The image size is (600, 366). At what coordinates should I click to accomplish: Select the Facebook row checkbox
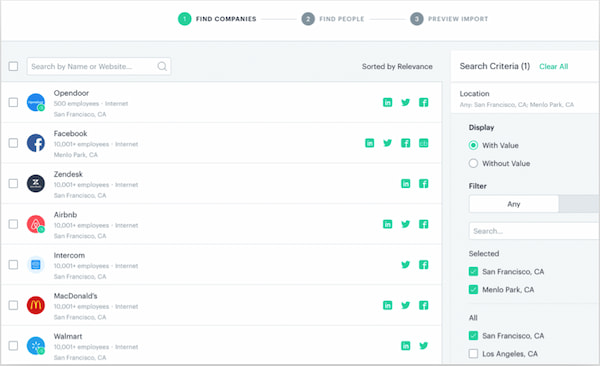(13, 143)
